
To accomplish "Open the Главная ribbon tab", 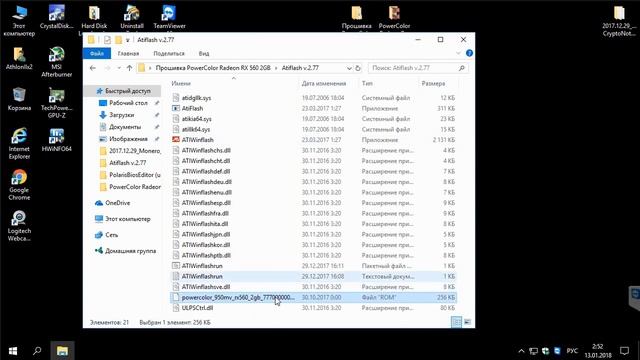I will click(128, 53).
